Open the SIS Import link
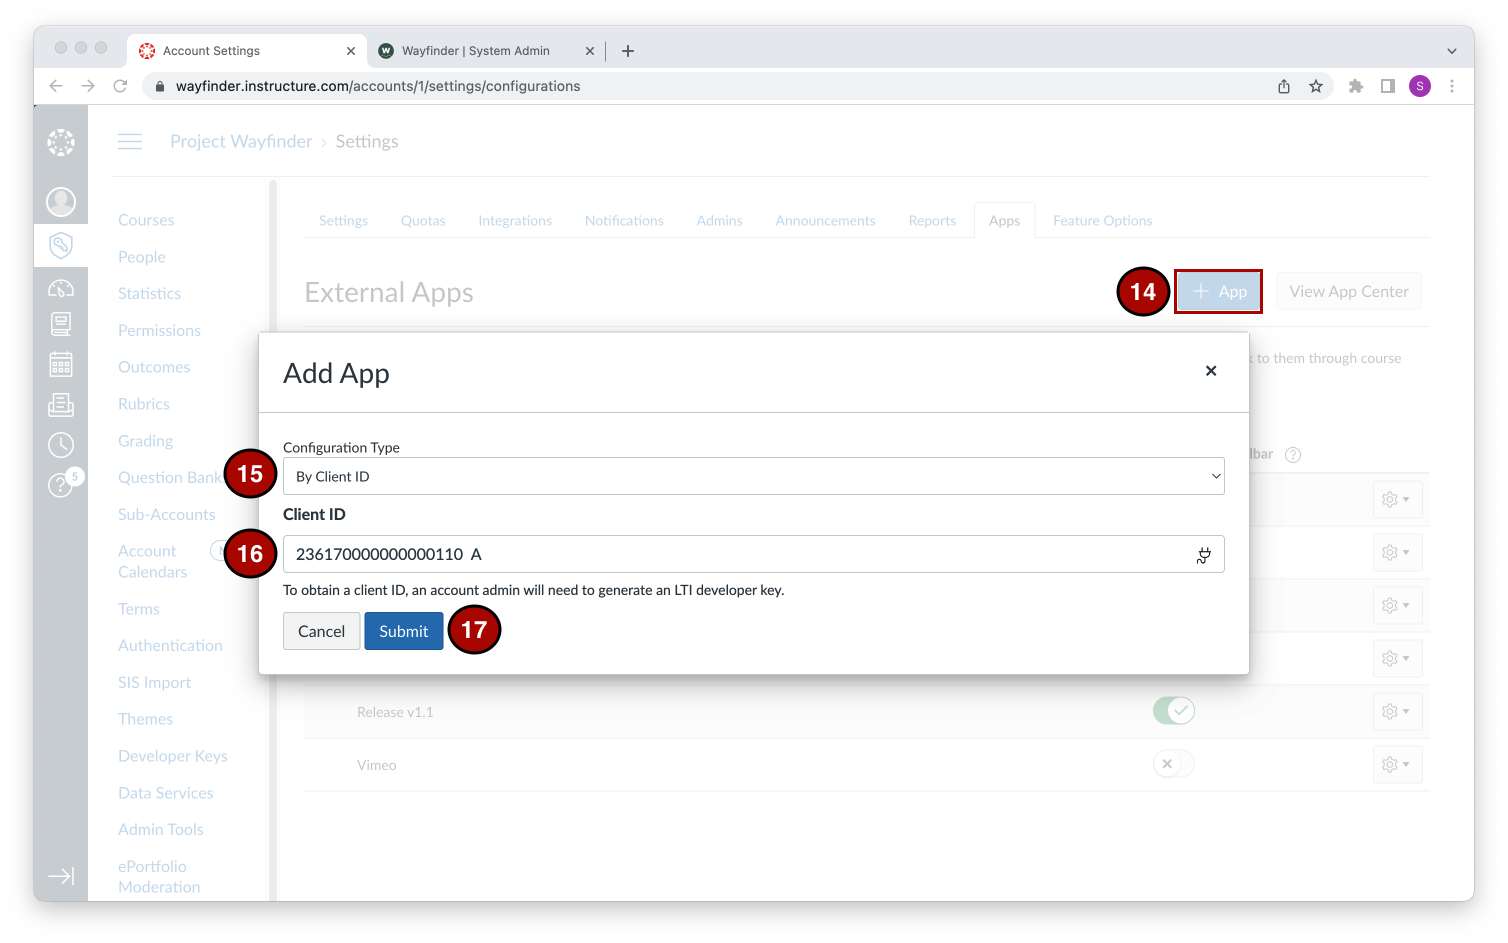1508x943 pixels. click(154, 683)
